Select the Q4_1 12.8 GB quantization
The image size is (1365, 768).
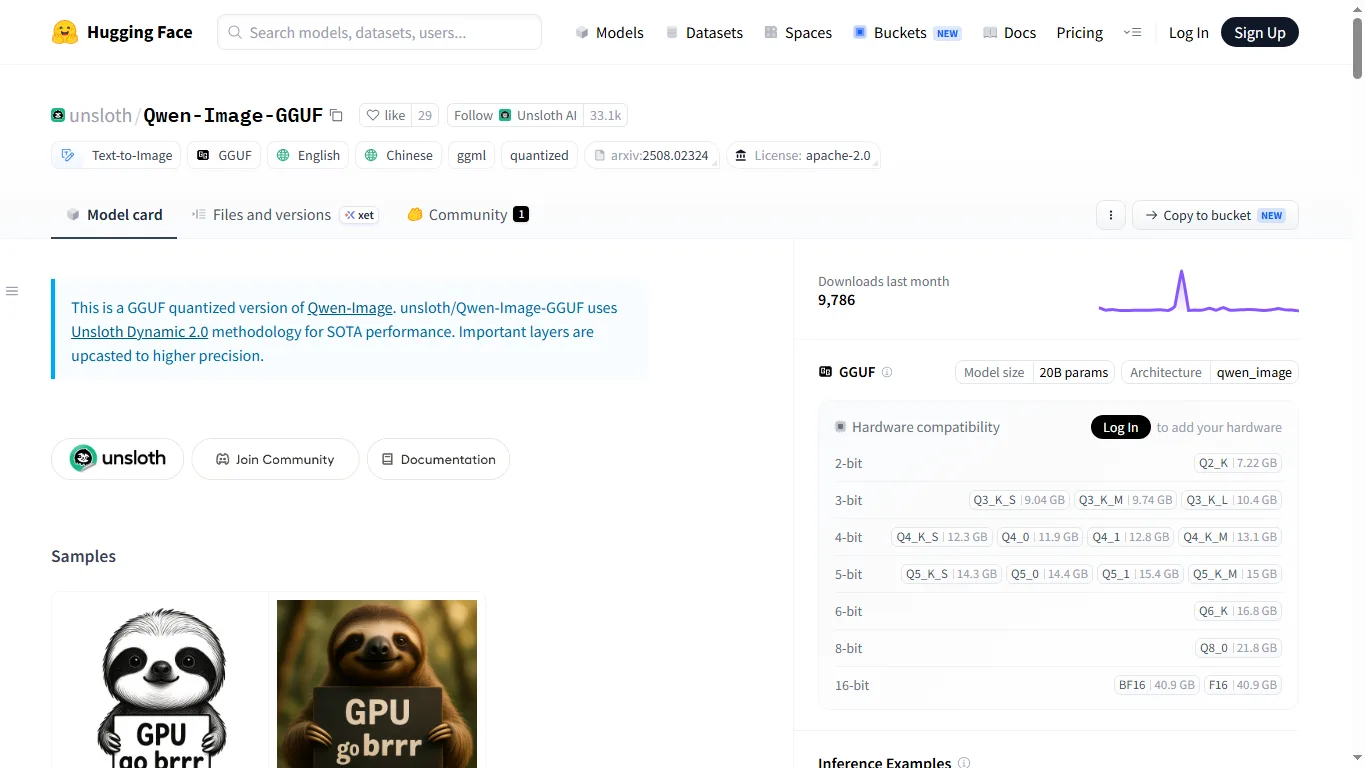click(x=1131, y=537)
